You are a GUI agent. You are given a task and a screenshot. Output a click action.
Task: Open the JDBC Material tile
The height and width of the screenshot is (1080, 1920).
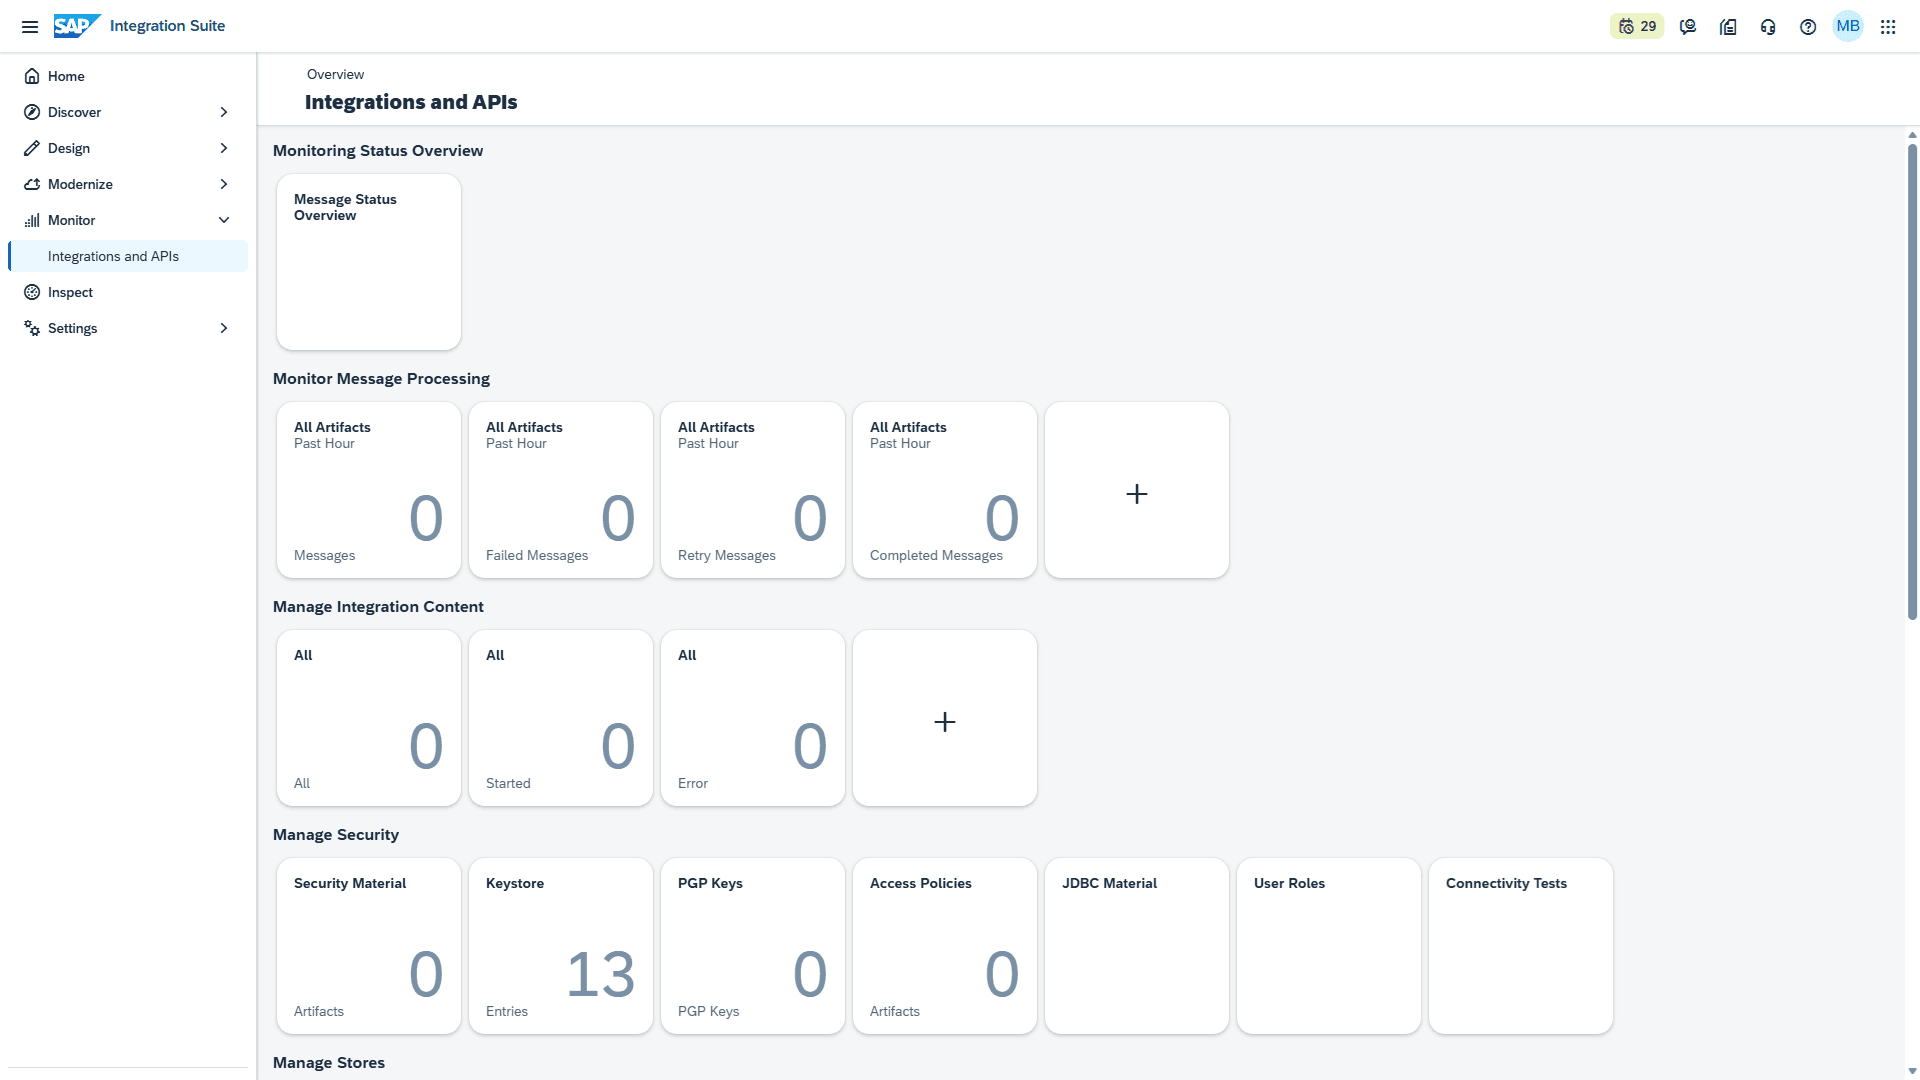click(1137, 946)
